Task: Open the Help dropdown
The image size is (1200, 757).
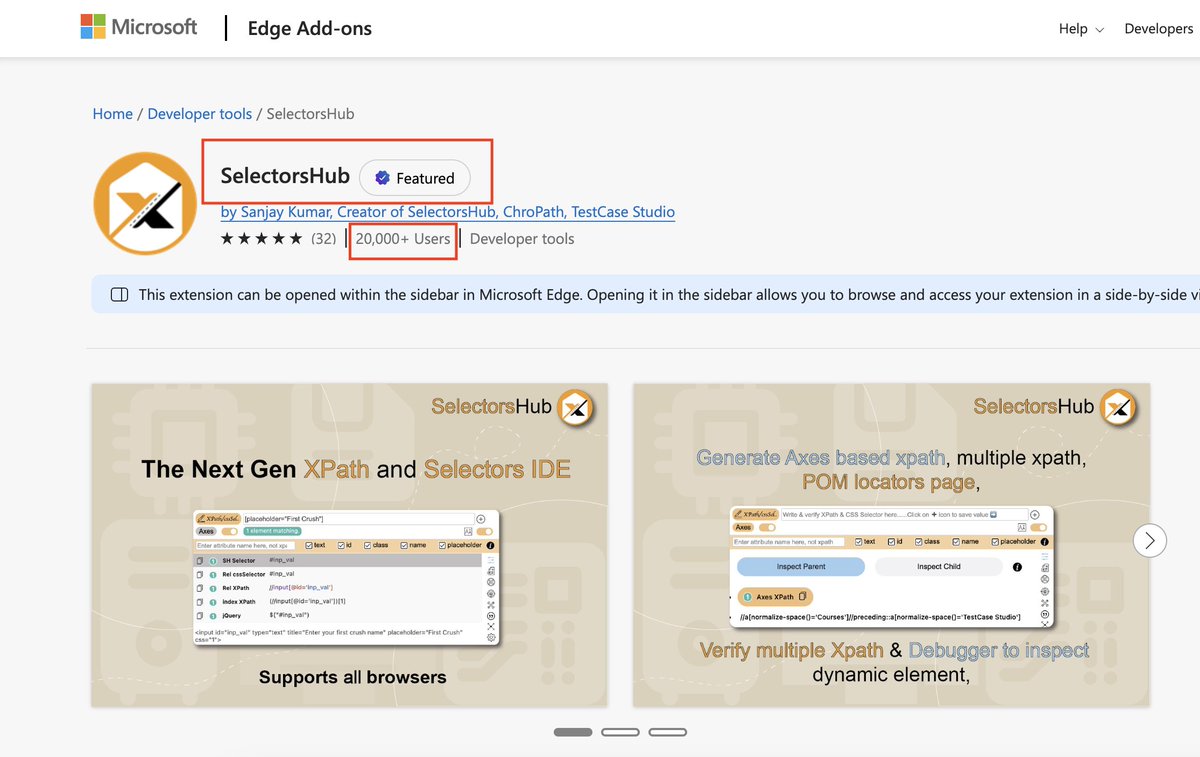Action: [x=1080, y=29]
